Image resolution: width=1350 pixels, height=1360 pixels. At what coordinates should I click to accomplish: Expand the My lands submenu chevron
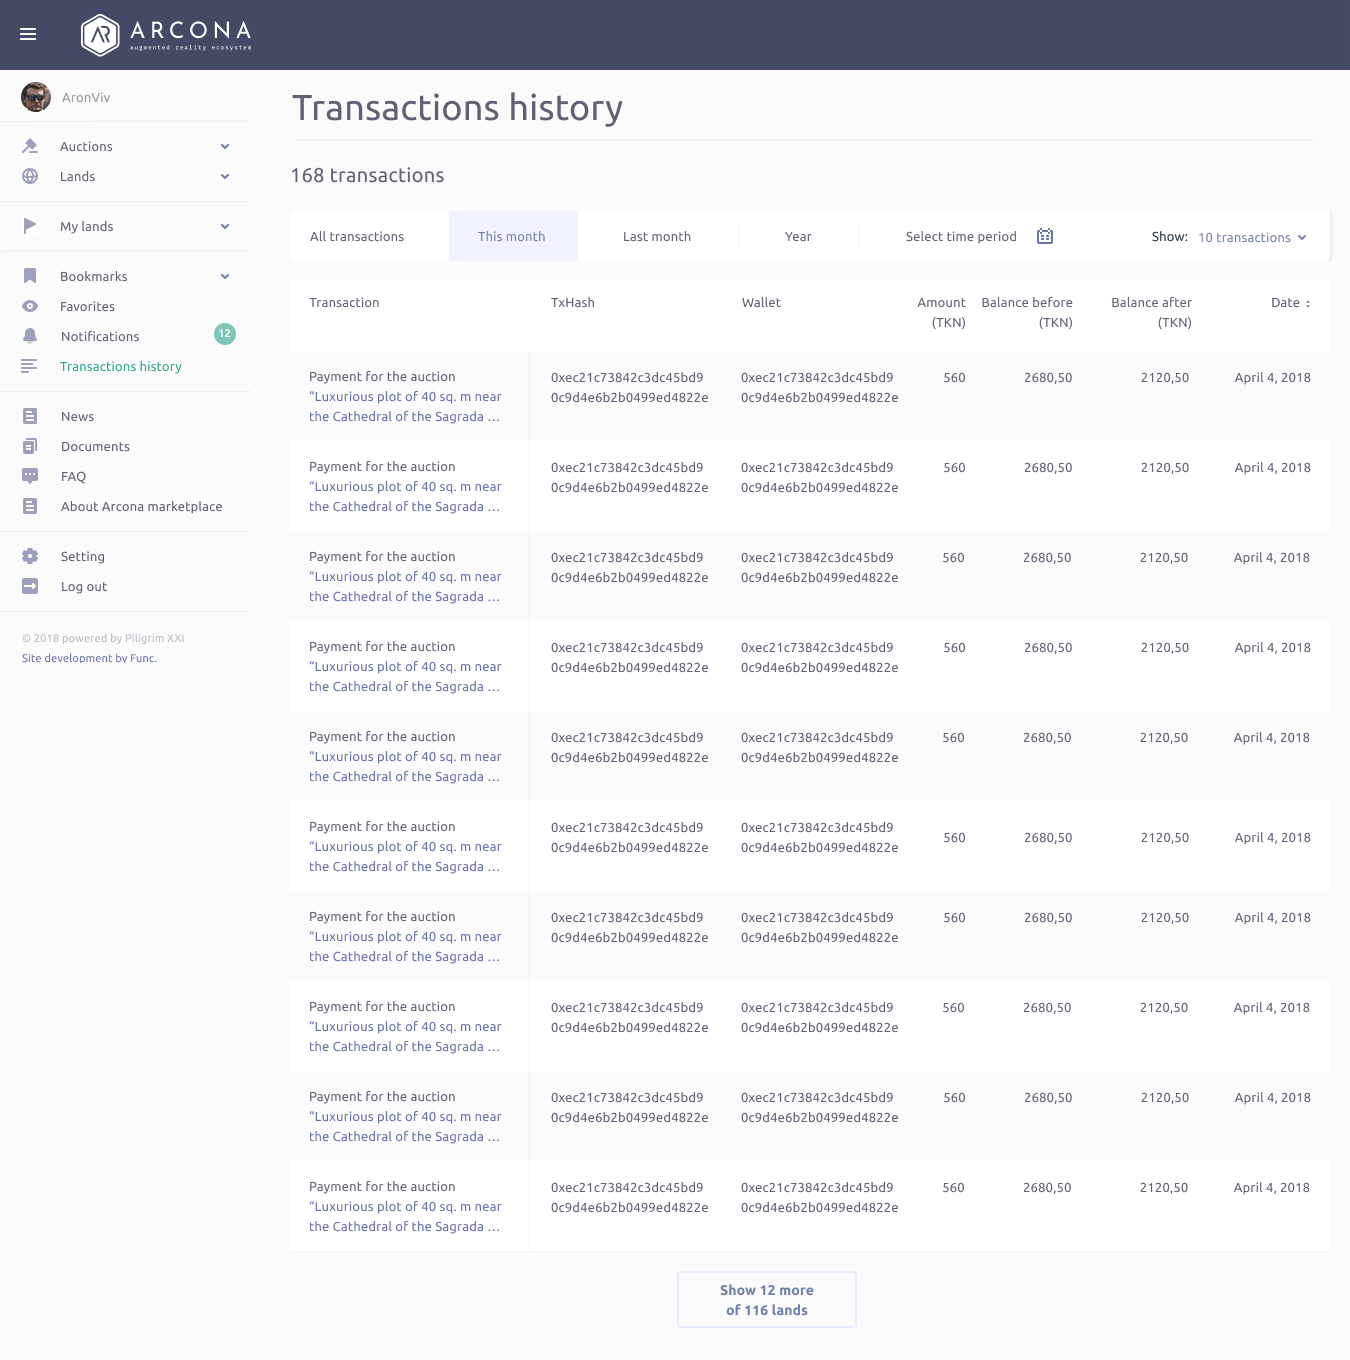tap(225, 226)
